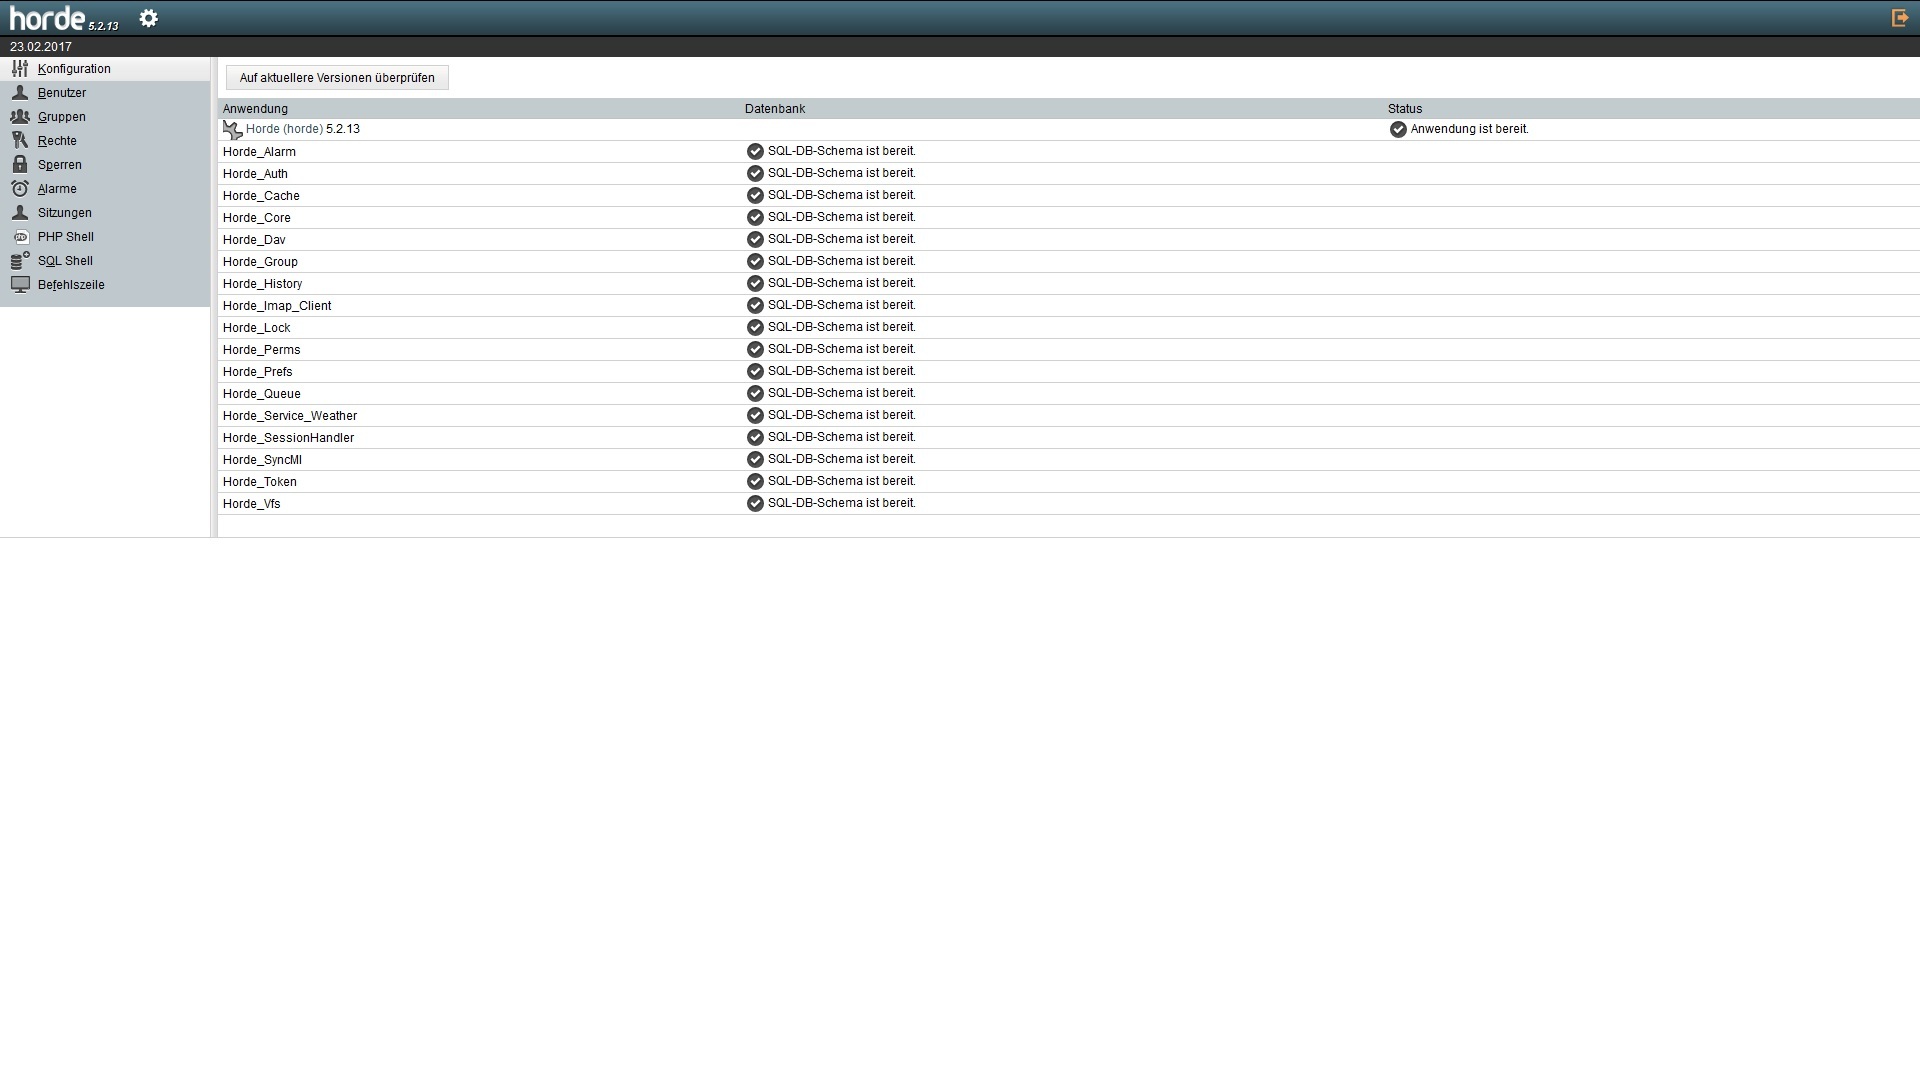Click the Konfiguration sliders icon

(x=20, y=68)
